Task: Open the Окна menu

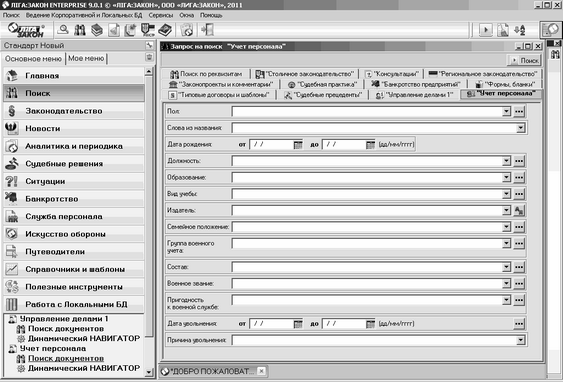Action: click(187, 15)
